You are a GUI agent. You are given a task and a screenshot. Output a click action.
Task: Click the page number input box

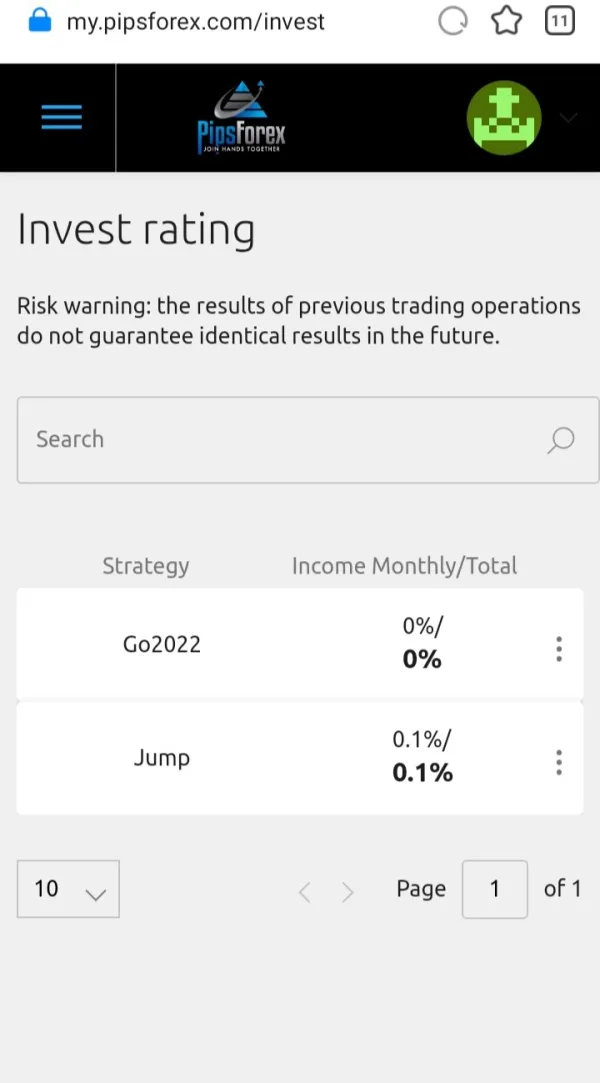(x=494, y=889)
